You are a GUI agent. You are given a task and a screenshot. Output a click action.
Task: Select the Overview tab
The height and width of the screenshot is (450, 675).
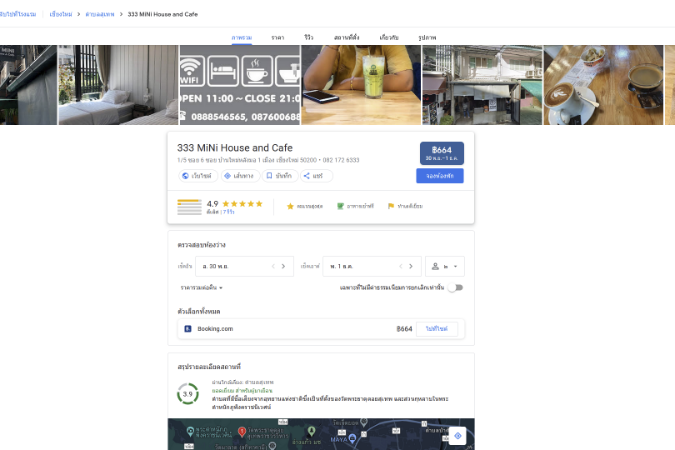242,37
